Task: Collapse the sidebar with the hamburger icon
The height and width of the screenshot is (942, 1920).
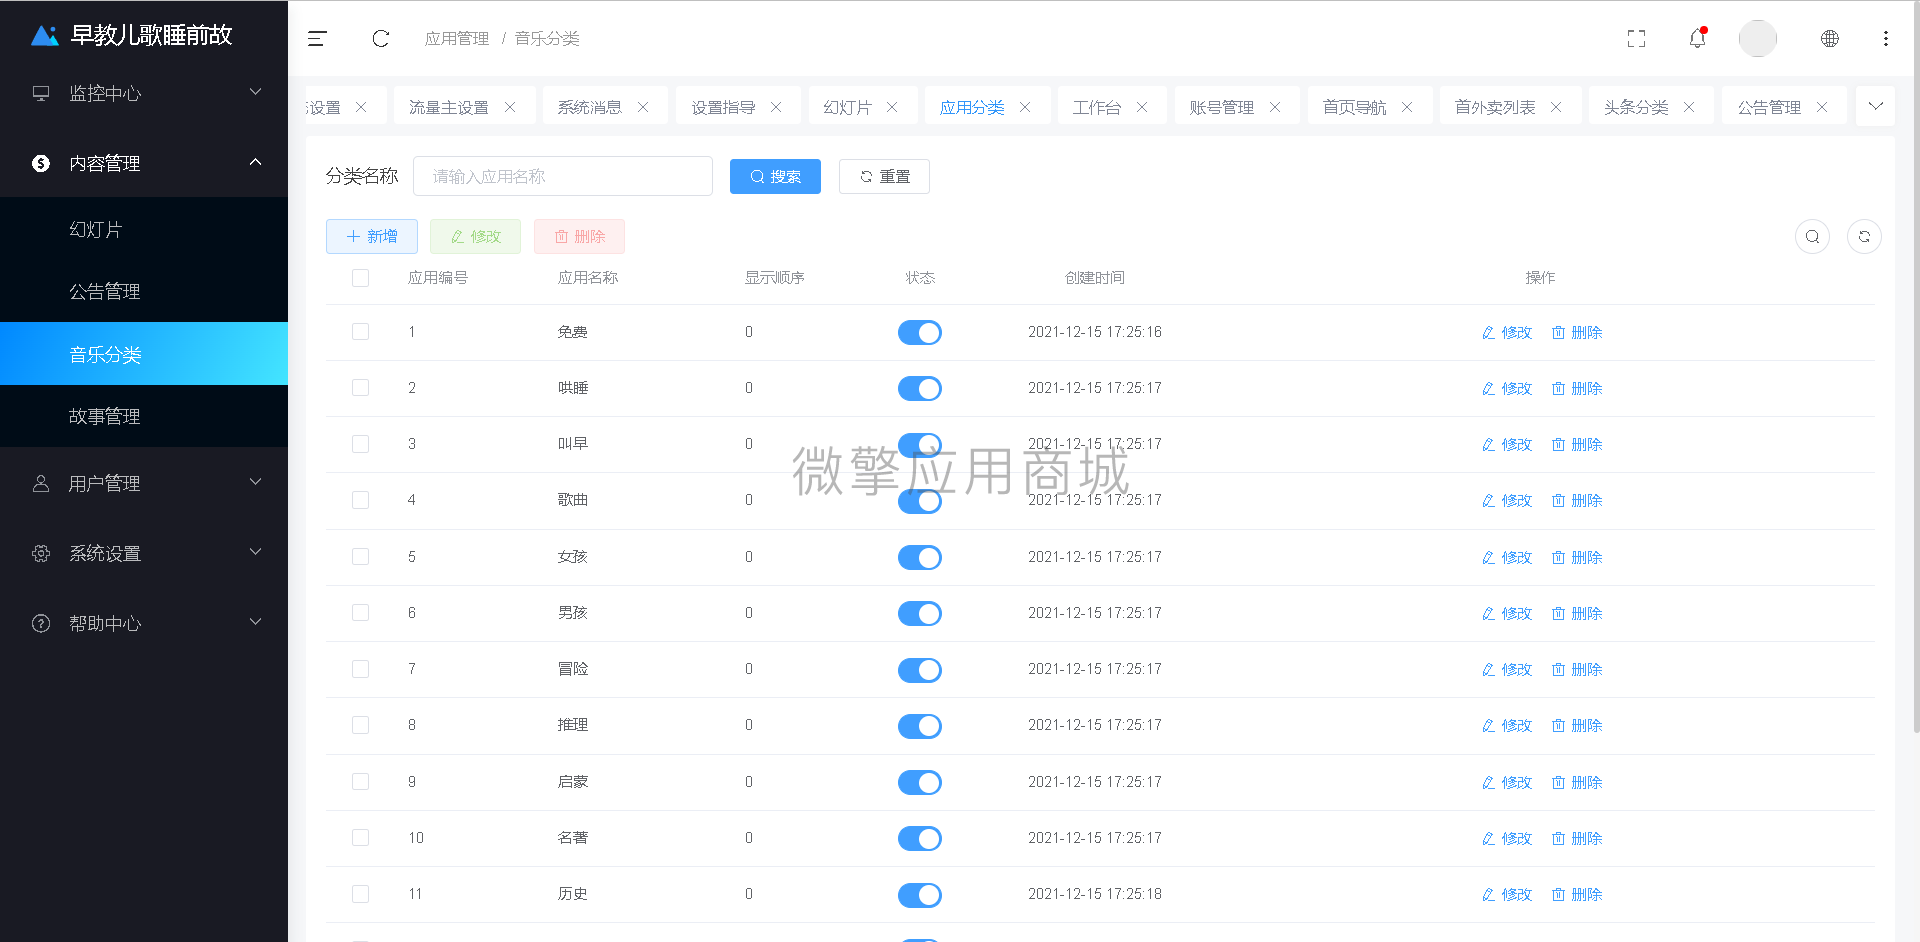Action: 317,38
